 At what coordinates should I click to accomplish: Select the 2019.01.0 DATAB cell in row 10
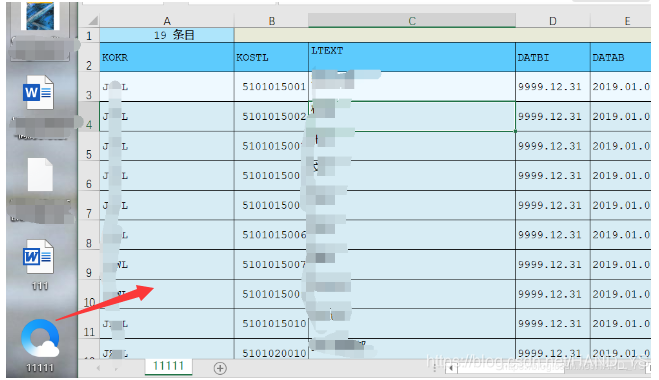click(x=621, y=294)
